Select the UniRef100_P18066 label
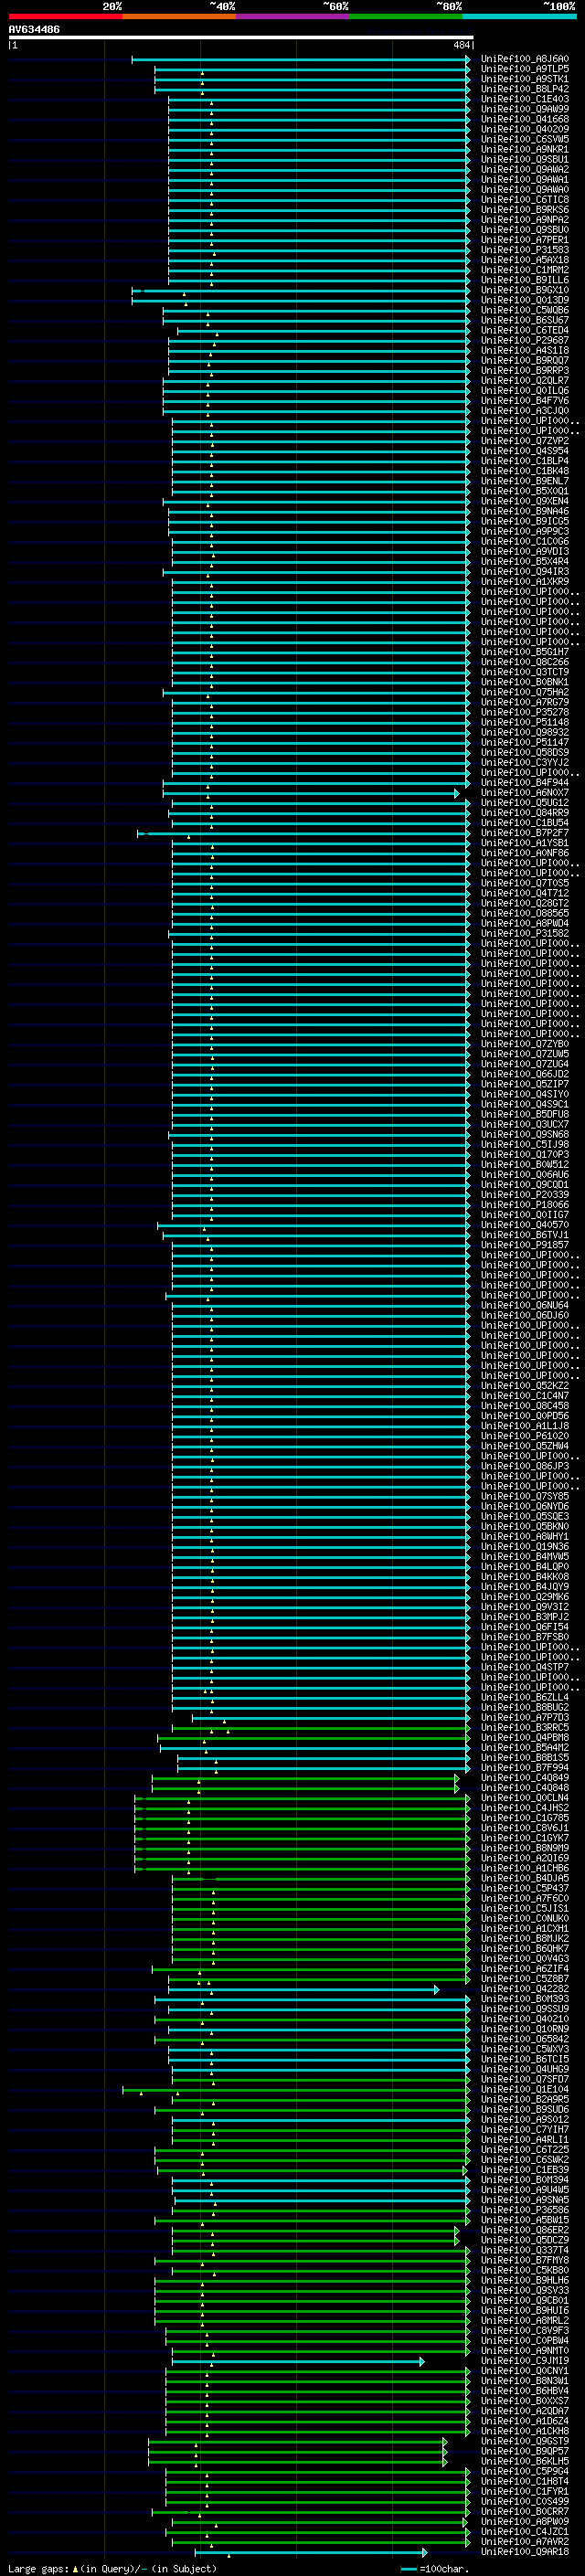The image size is (585, 2576). click(x=525, y=1205)
